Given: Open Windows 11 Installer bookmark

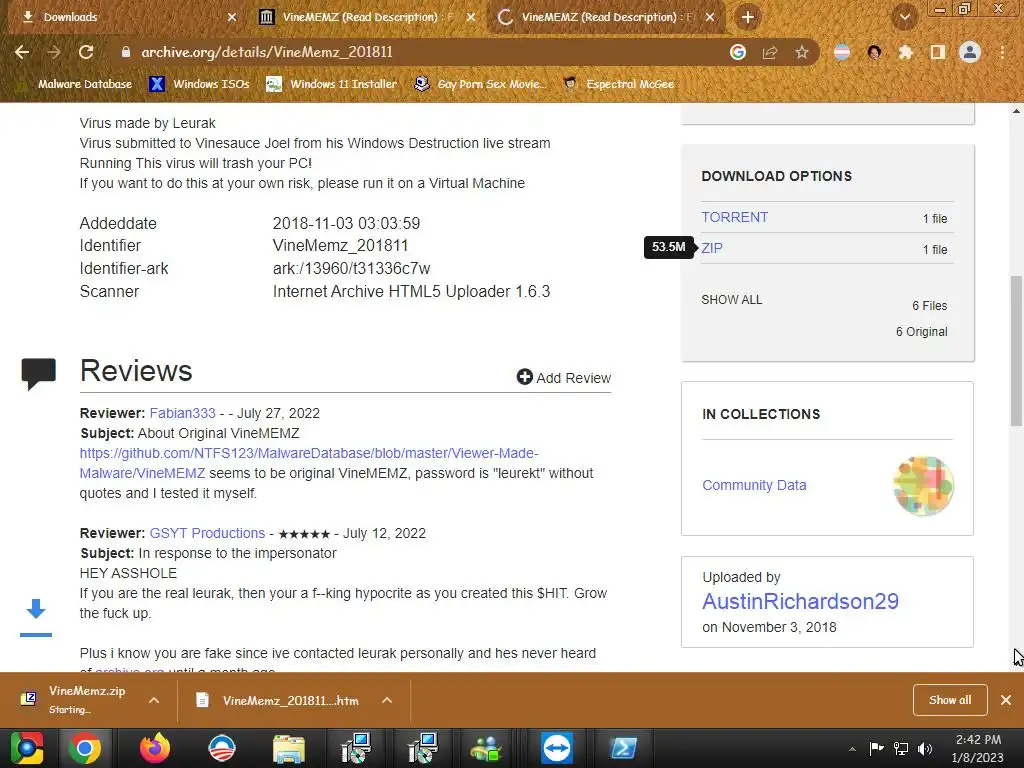Looking at the screenshot, I should click(332, 84).
